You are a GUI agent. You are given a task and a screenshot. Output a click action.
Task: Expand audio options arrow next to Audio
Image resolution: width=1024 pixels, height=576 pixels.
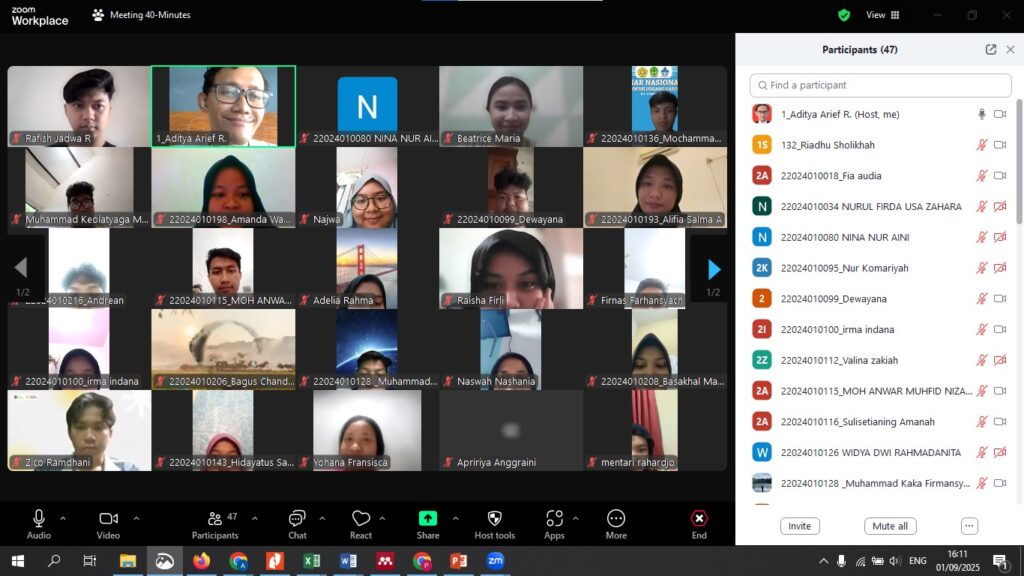(x=63, y=519)
